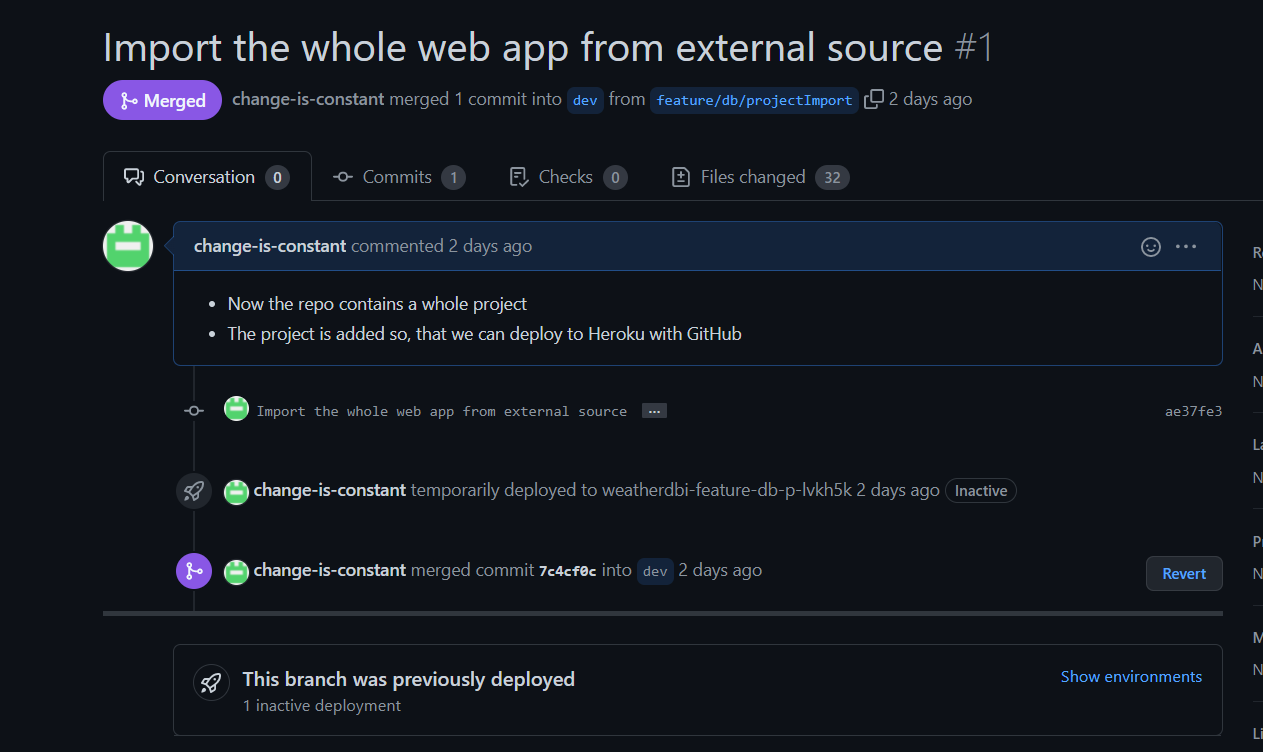Click the purple merge icon in timeline

[x=194, y=571]
